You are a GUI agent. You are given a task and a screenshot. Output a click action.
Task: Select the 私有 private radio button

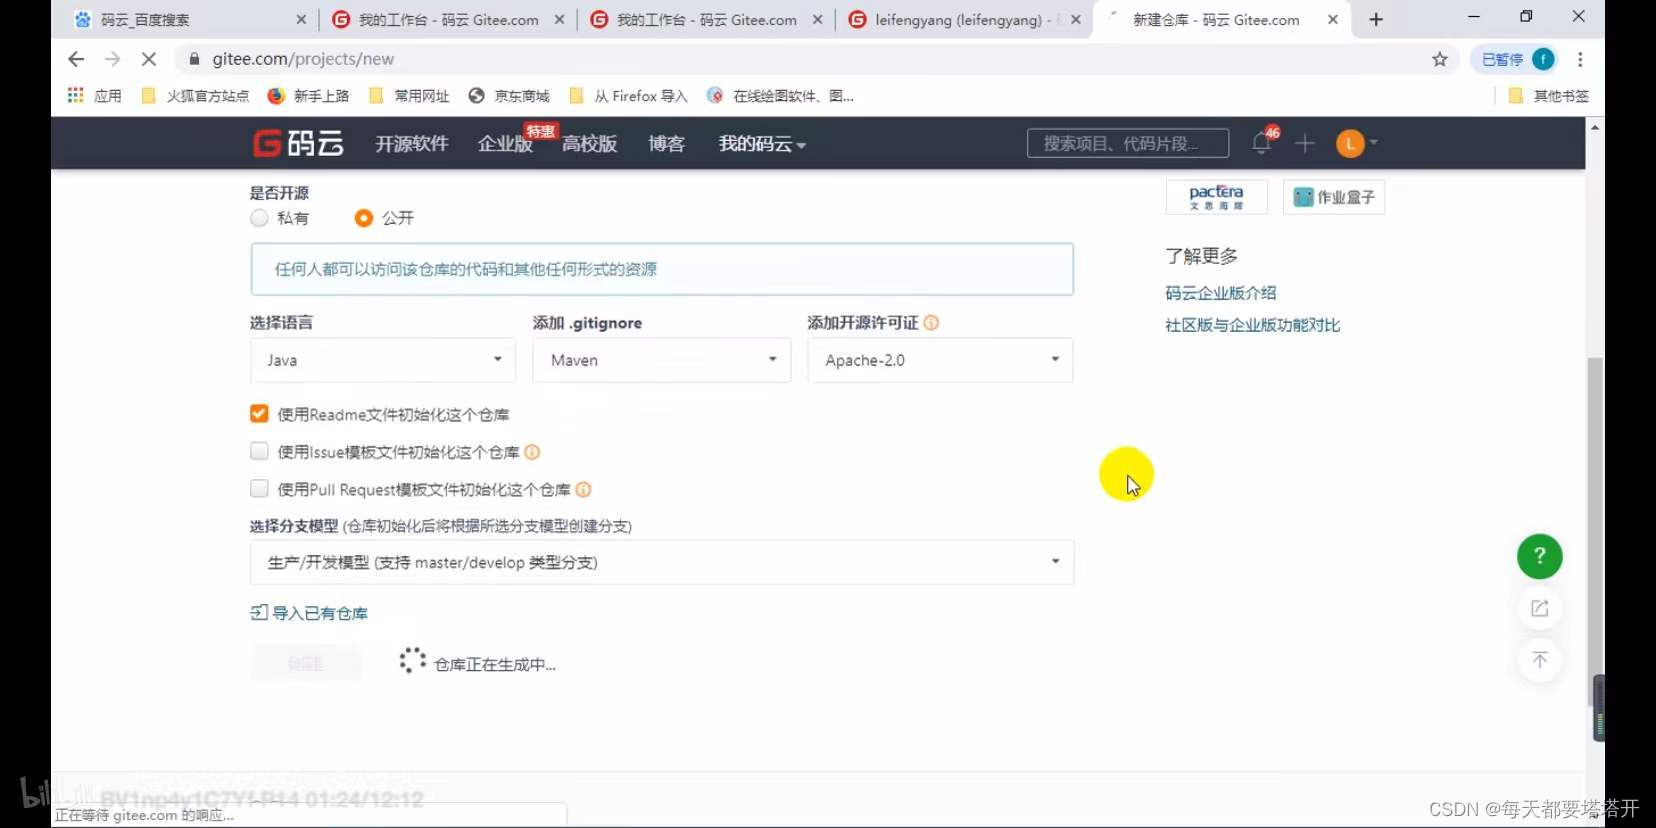[259, 218]
